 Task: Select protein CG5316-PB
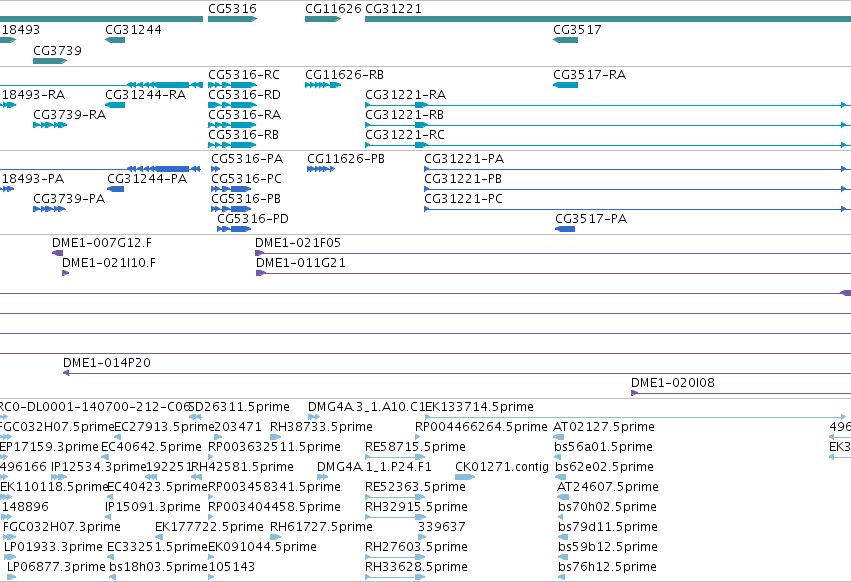[246, 199]
